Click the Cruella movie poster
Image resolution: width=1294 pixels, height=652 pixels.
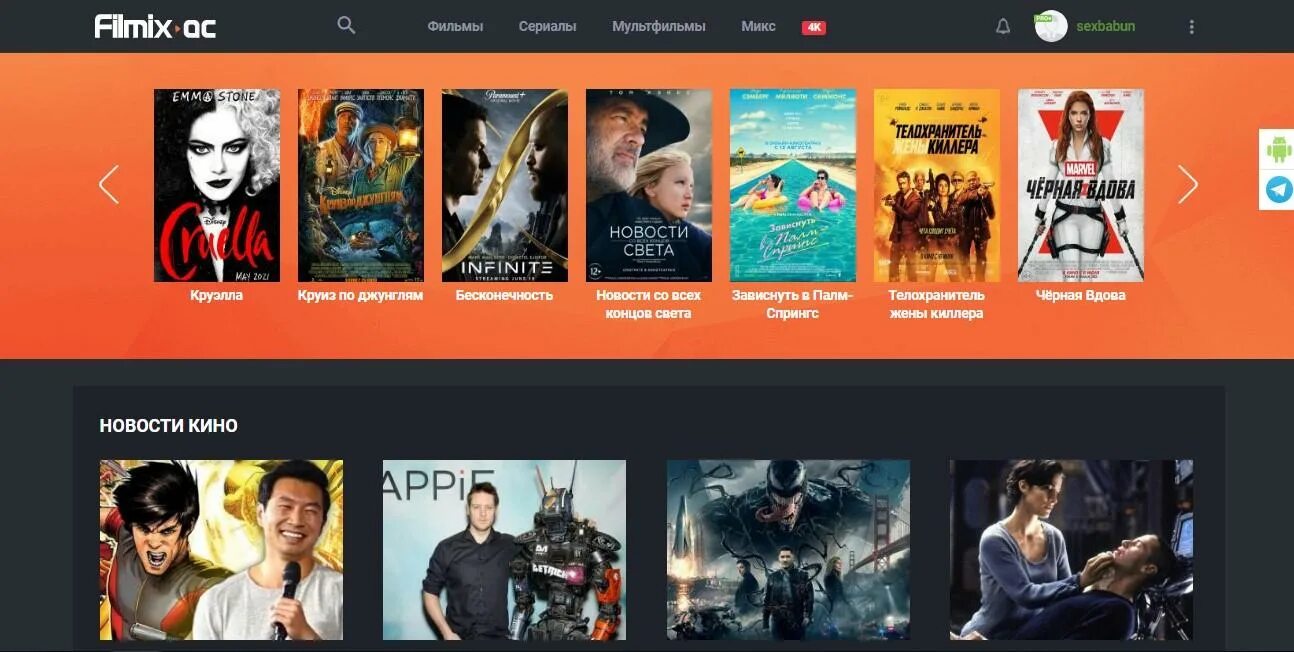point(217,185)
